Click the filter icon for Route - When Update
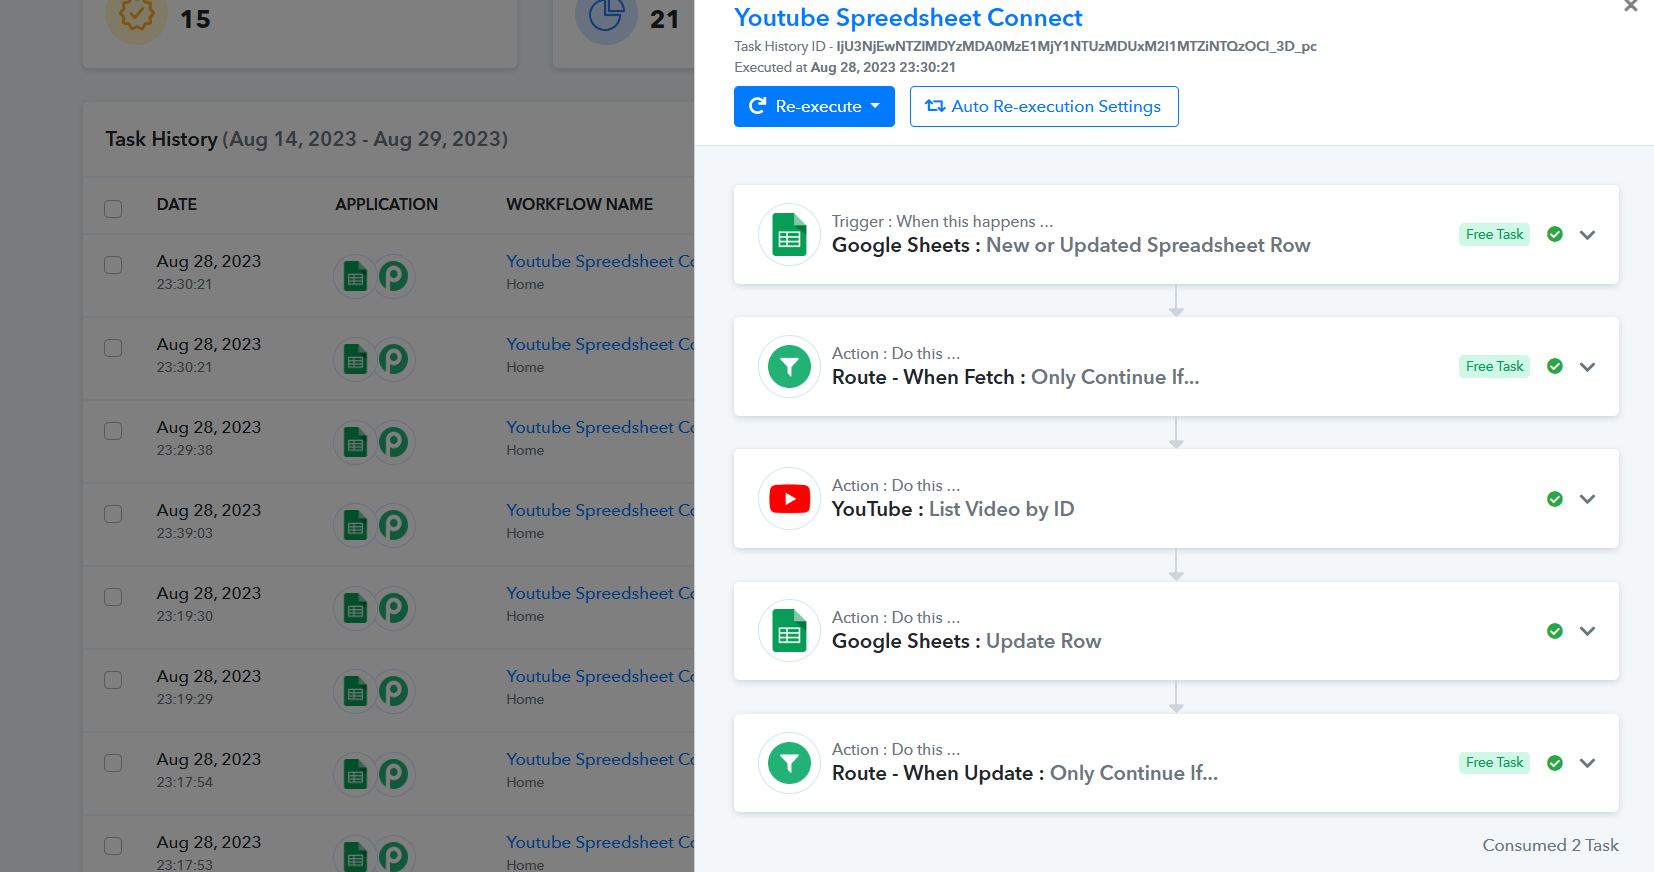The image size is (1654, 872). (789, 763)
